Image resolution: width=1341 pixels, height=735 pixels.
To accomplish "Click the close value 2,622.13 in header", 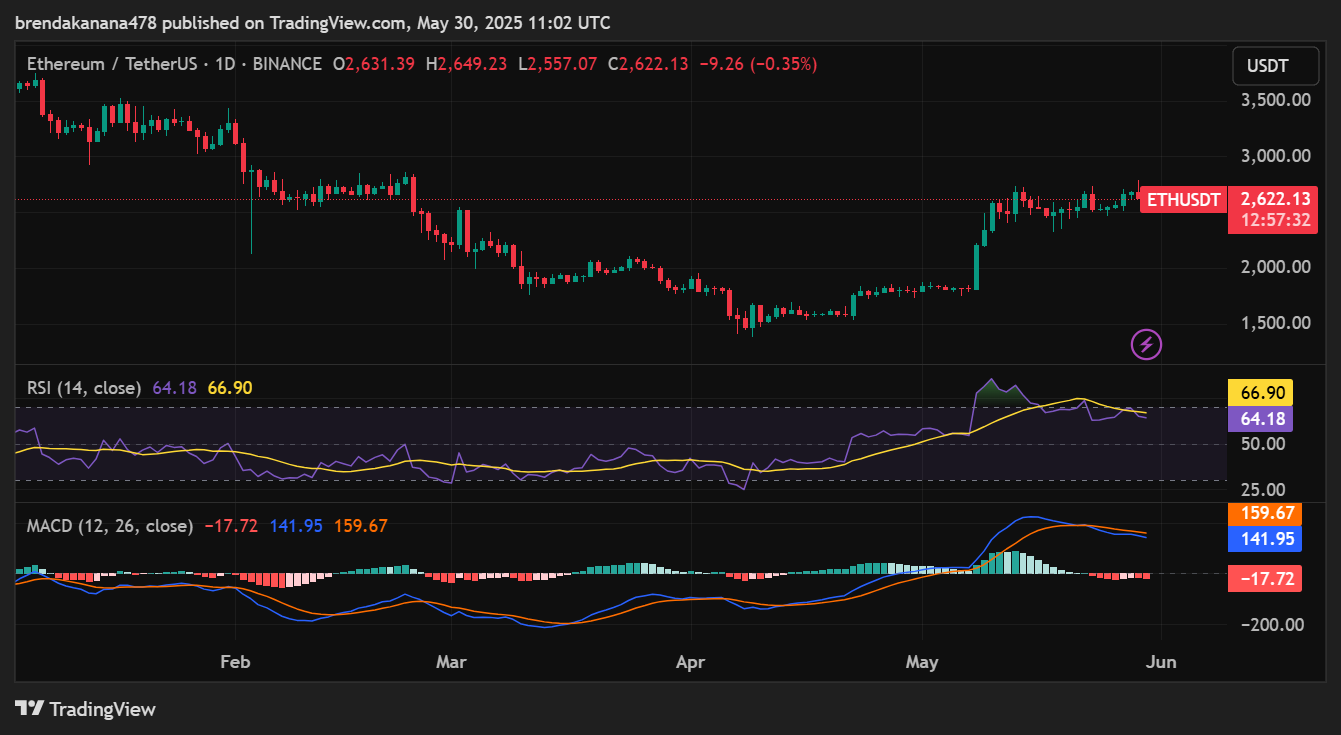I will [654, 64].
